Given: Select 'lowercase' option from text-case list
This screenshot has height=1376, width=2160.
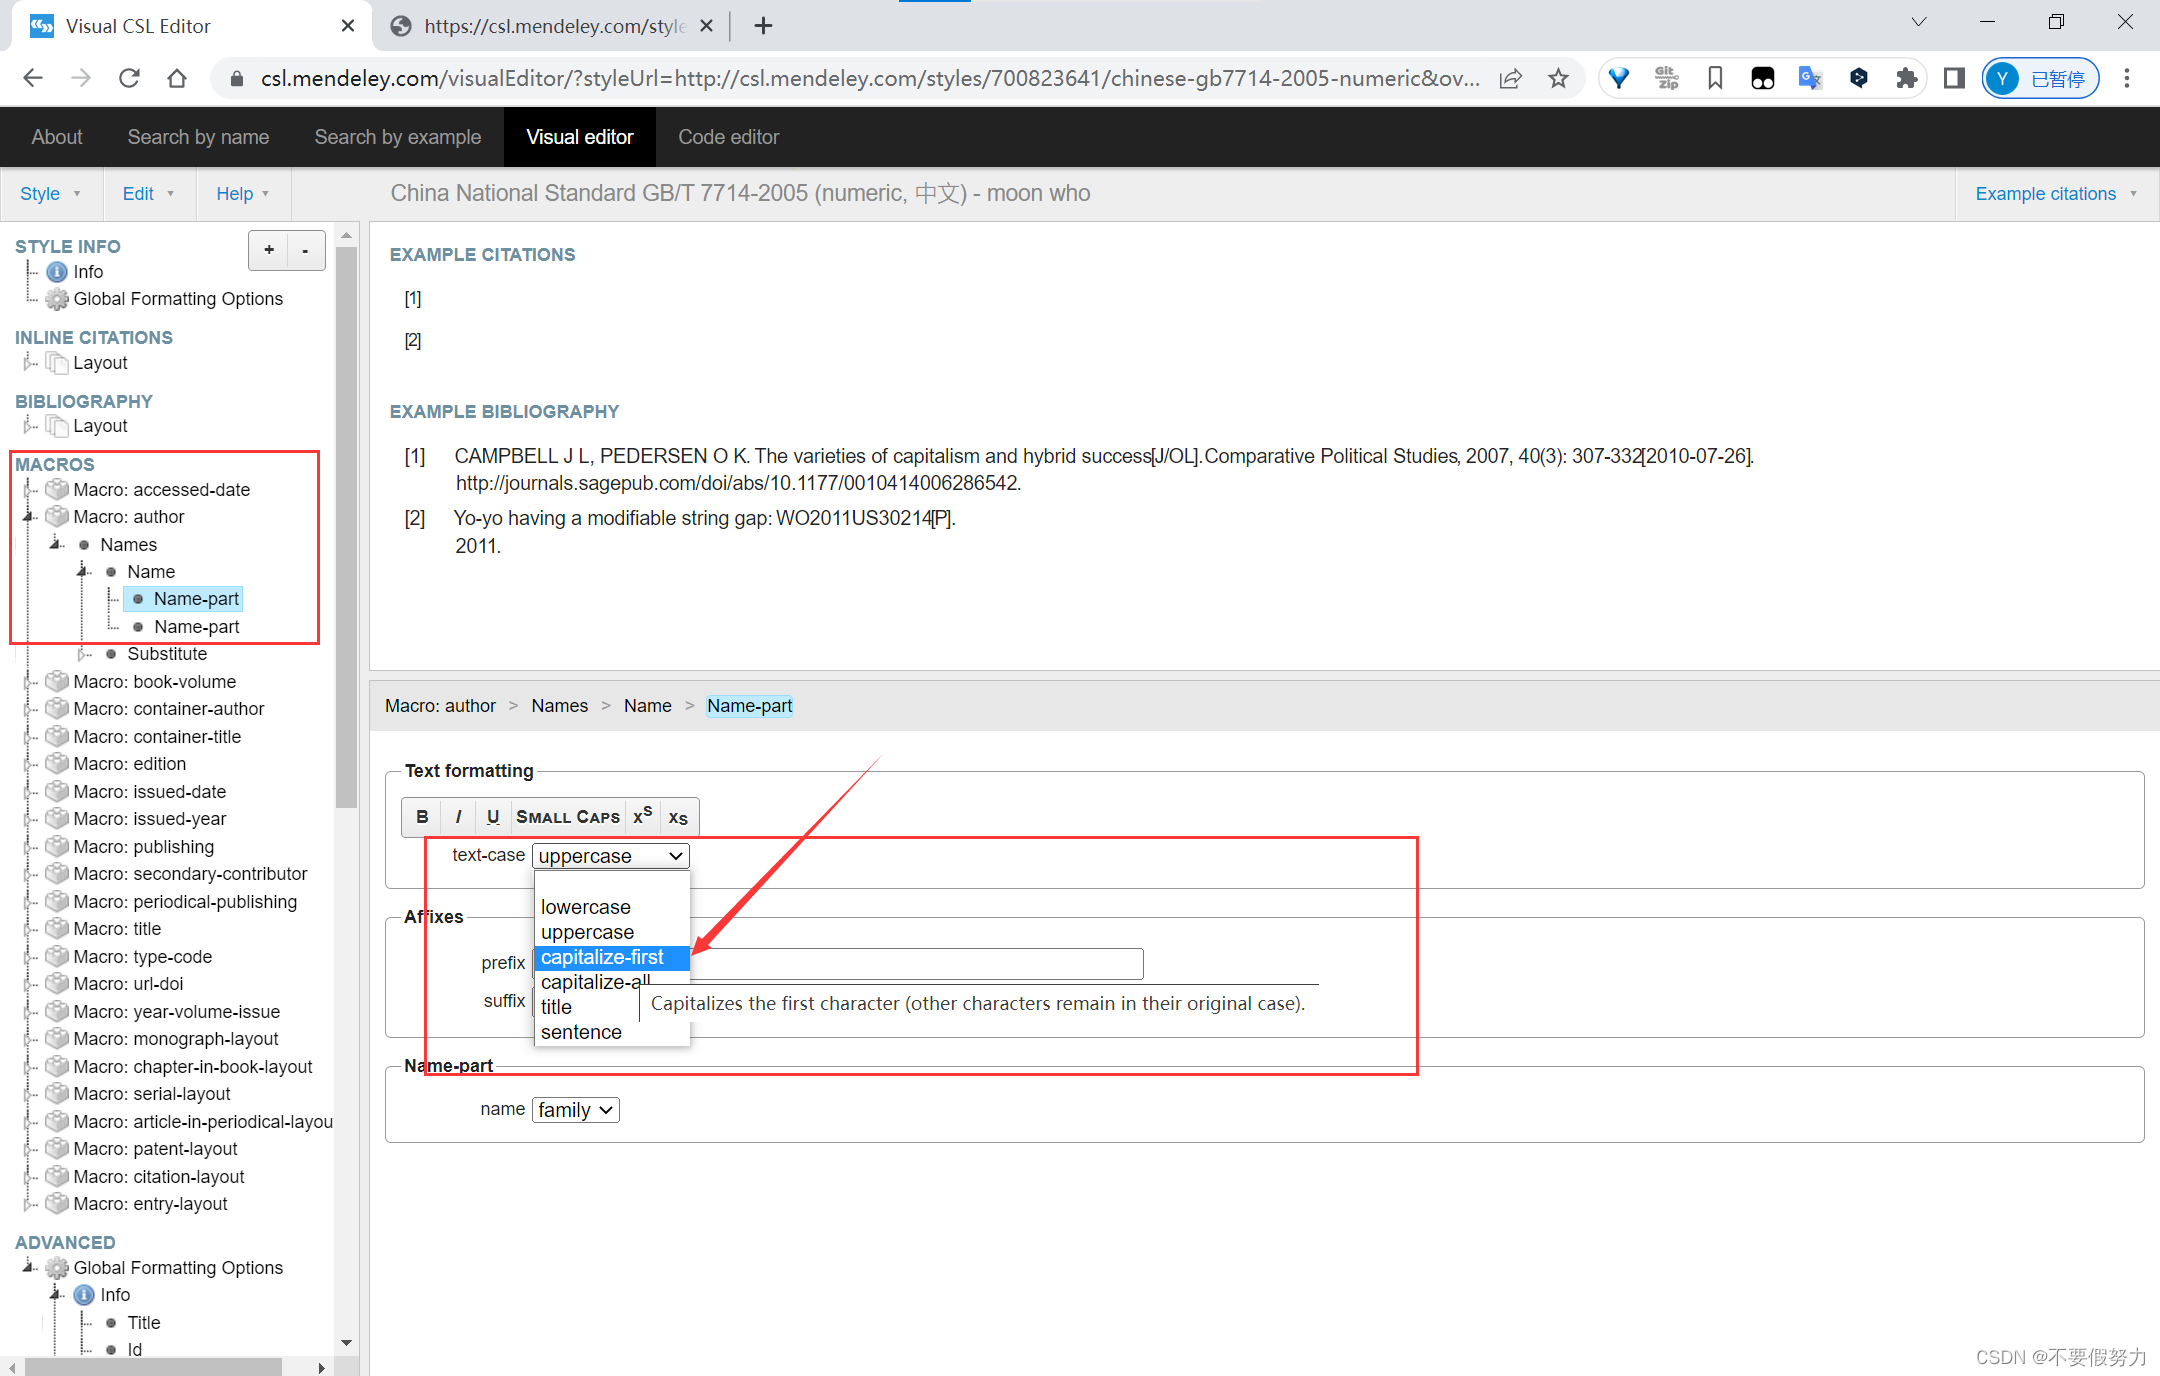Looking at the screenshot, I should click(586, 907).
